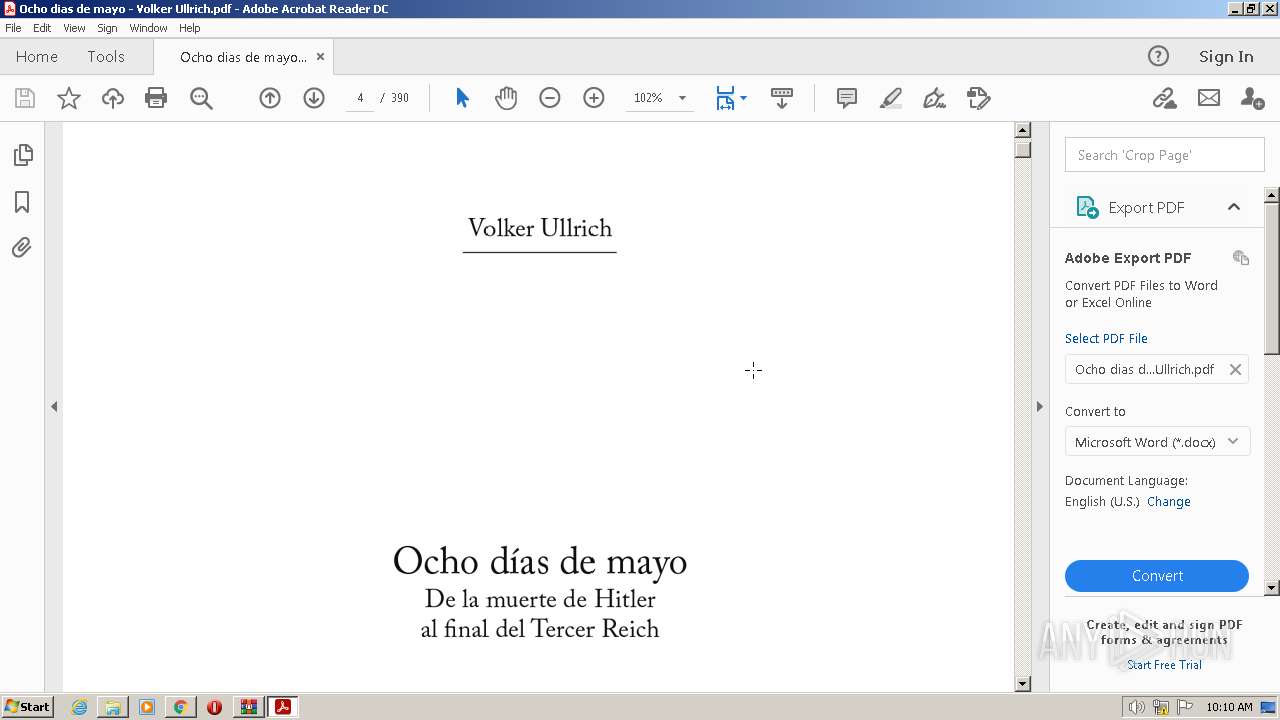Close the Ocho dias de mayo tab

coord(321,57)
